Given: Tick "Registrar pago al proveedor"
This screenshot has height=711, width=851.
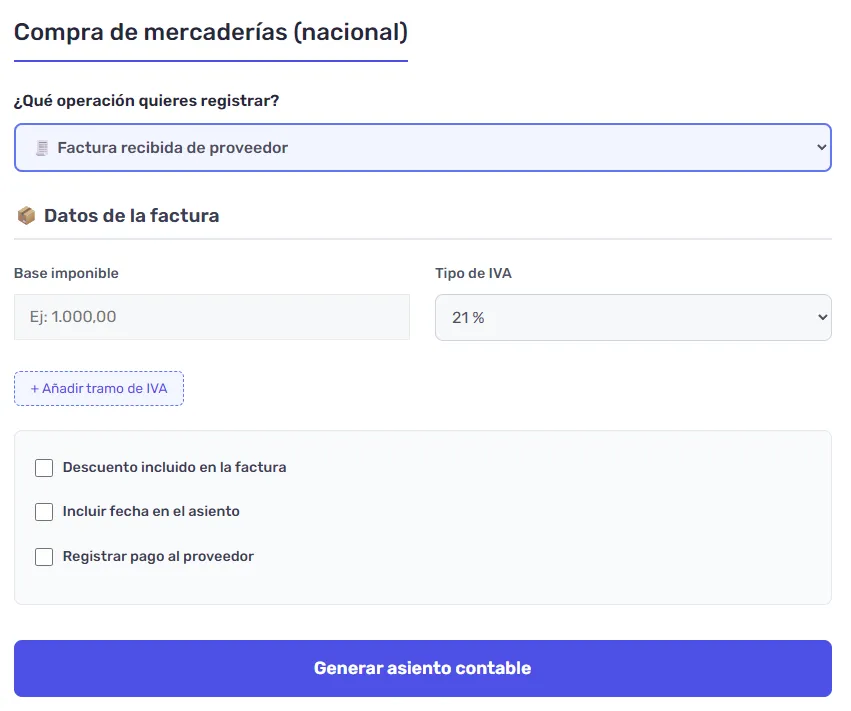Looking at the screenshot, I should (x=44, y=557).
